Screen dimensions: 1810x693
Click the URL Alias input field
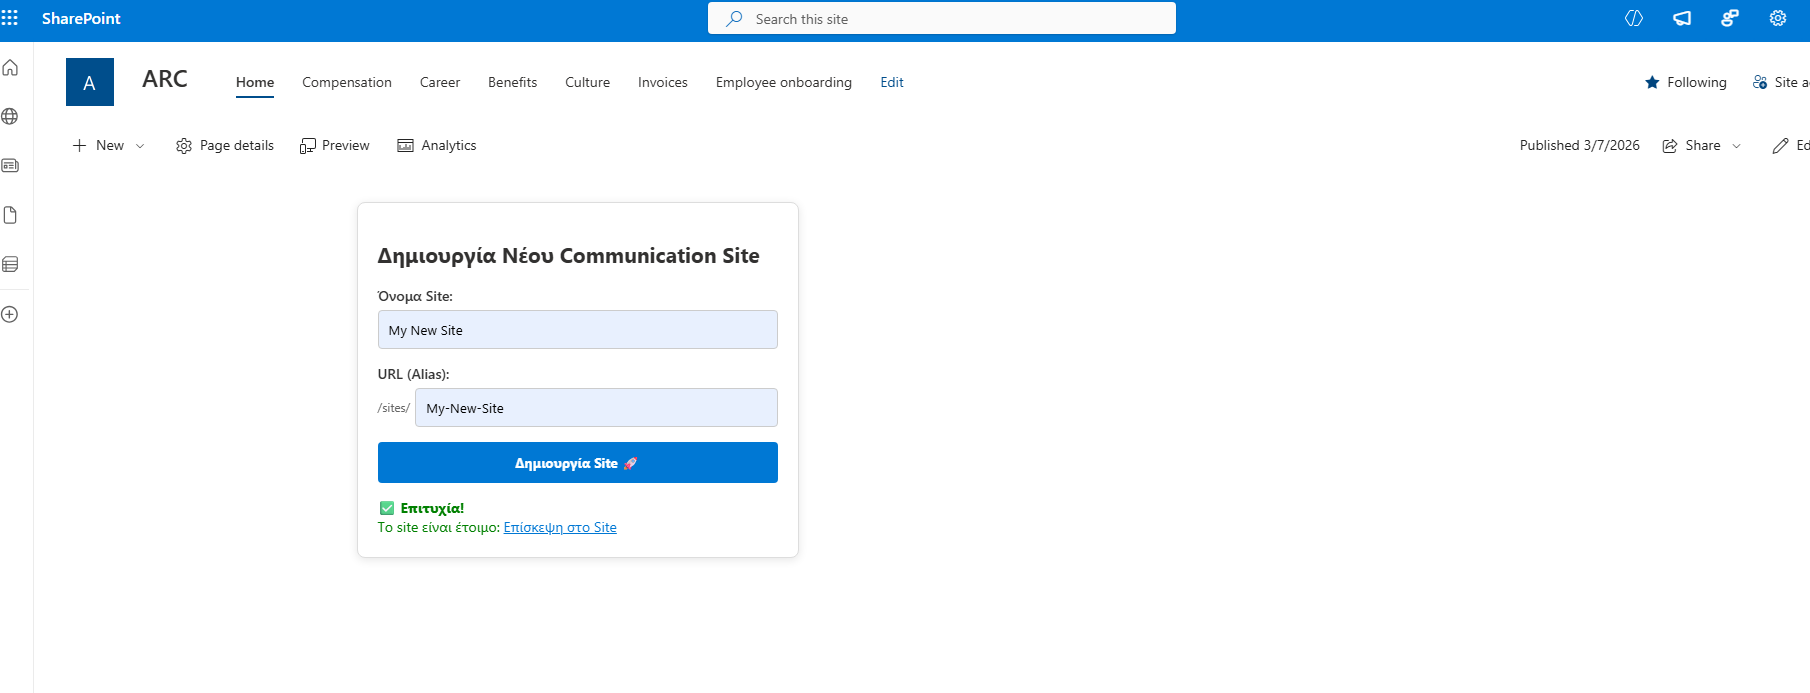[x=595, y=408]
